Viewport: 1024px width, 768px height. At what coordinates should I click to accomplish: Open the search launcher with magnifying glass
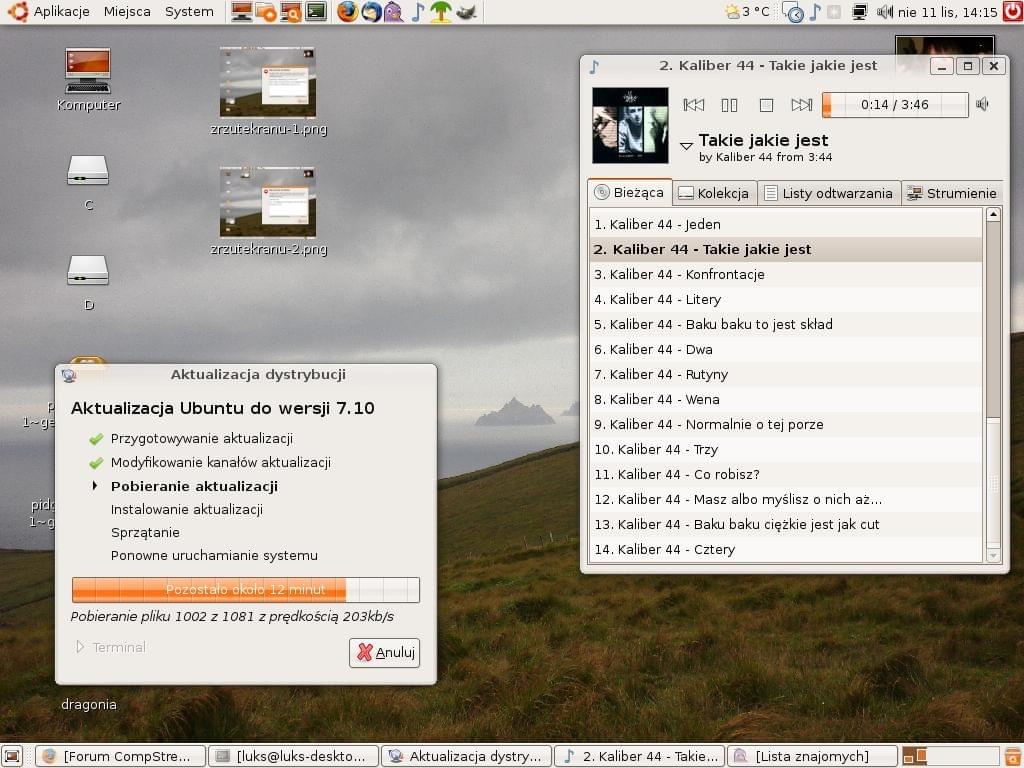tap(291, 12)
